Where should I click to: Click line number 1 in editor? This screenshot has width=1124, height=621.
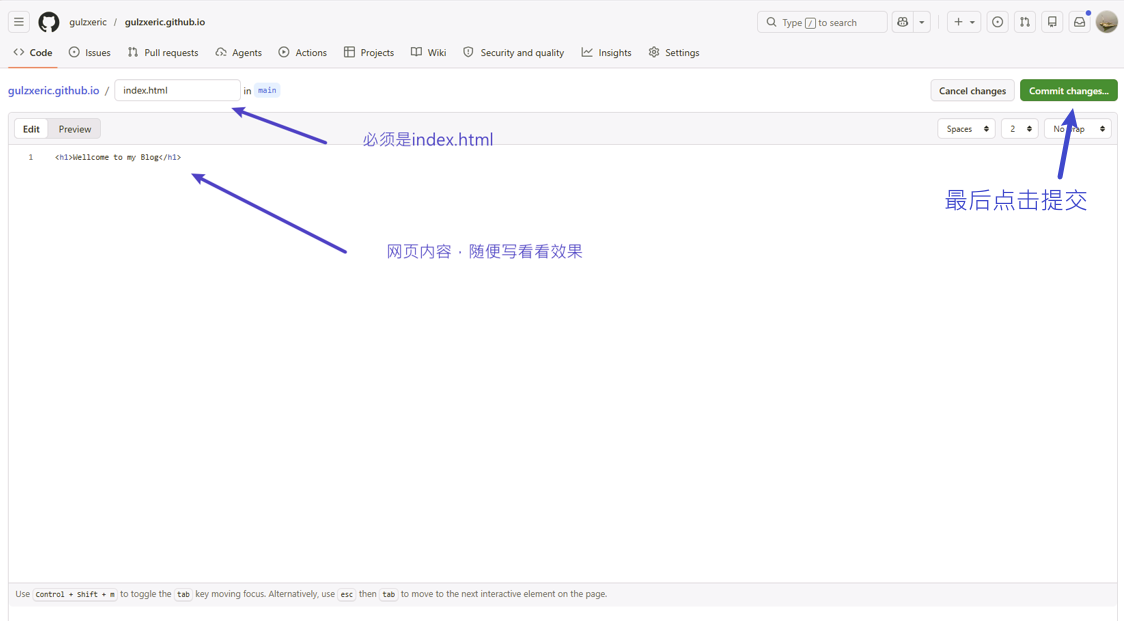(x=31, y=157)
